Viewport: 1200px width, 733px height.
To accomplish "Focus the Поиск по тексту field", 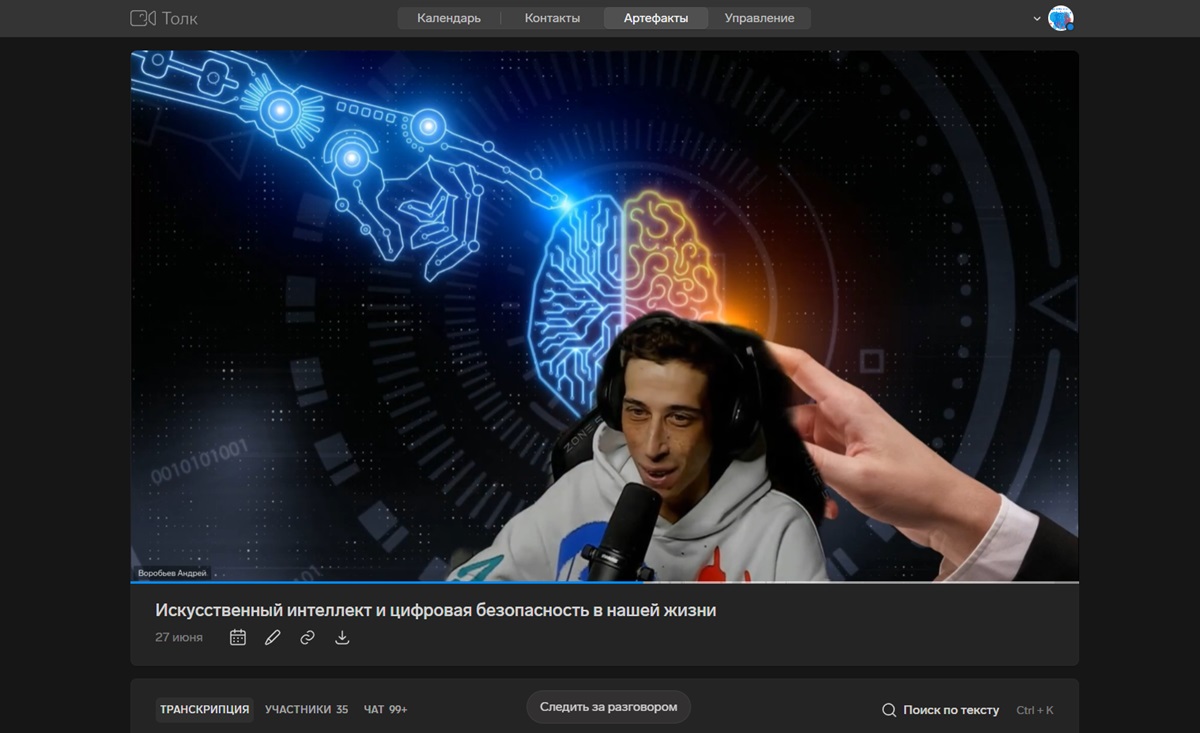I will tap(950, 710).
